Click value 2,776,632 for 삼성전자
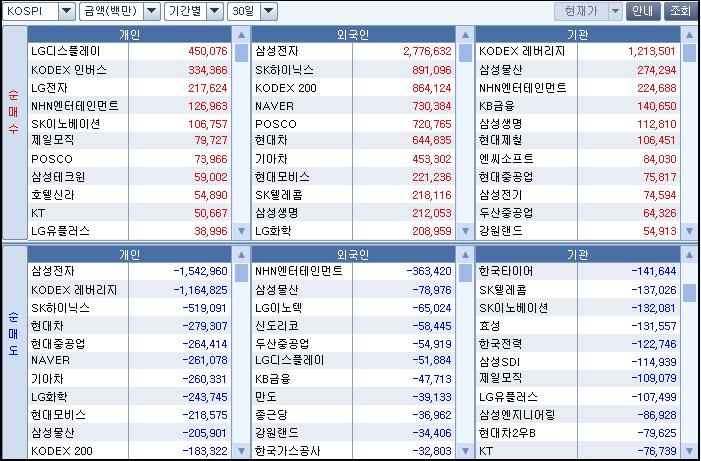The height and width of the screenshot is (461, 701). 427,51
